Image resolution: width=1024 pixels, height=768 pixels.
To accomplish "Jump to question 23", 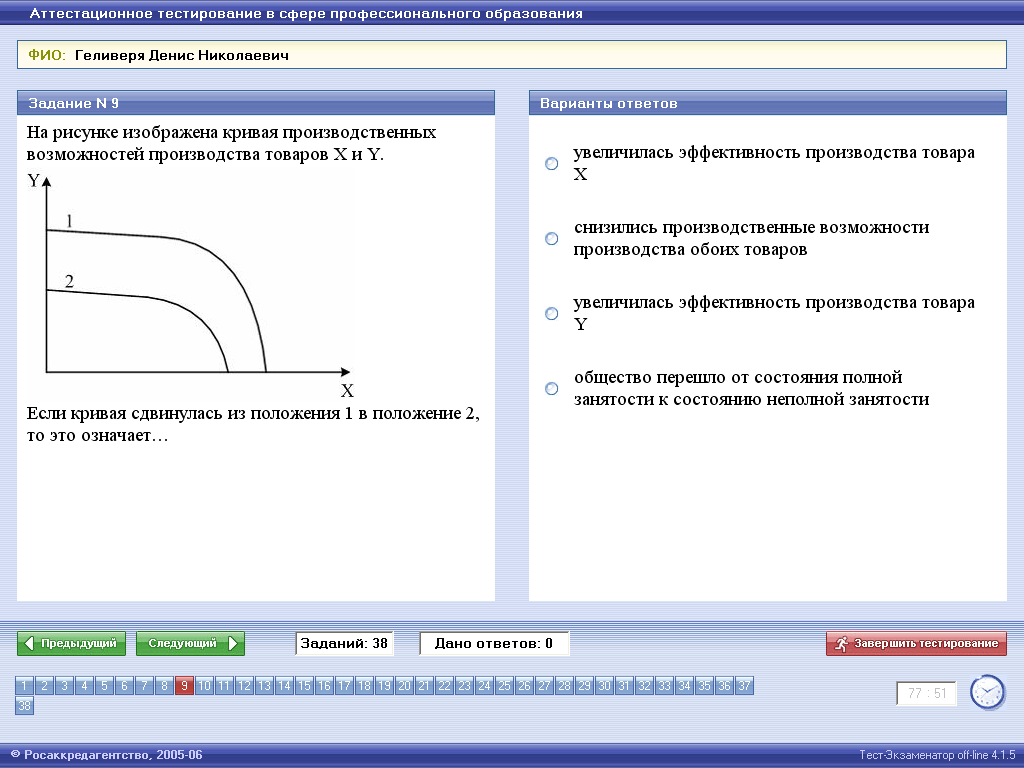I will (x=464, y=686).
